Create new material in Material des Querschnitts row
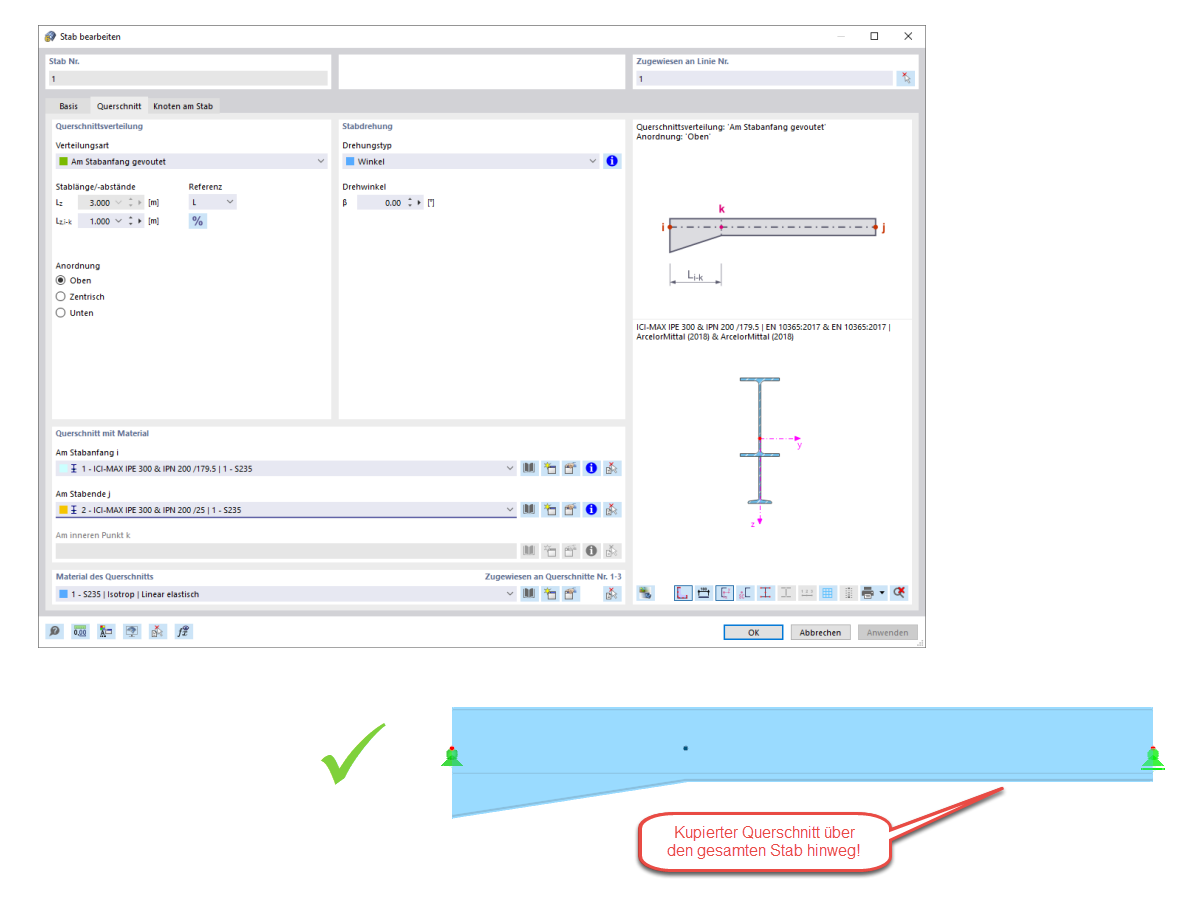 click(x=550, y=594)
